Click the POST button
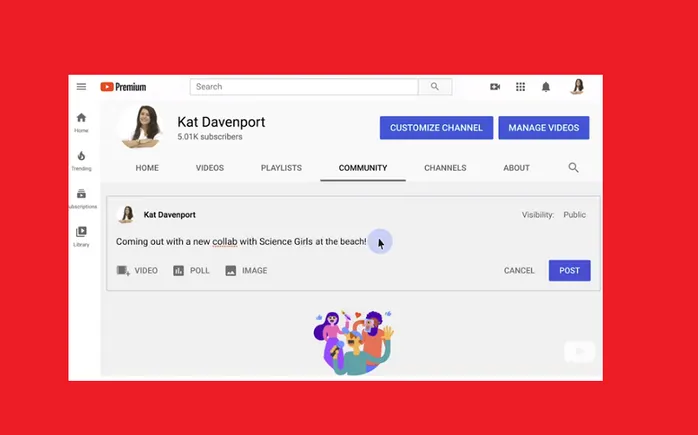Viewport: 698px width, 435px height. tap(570, 270)
